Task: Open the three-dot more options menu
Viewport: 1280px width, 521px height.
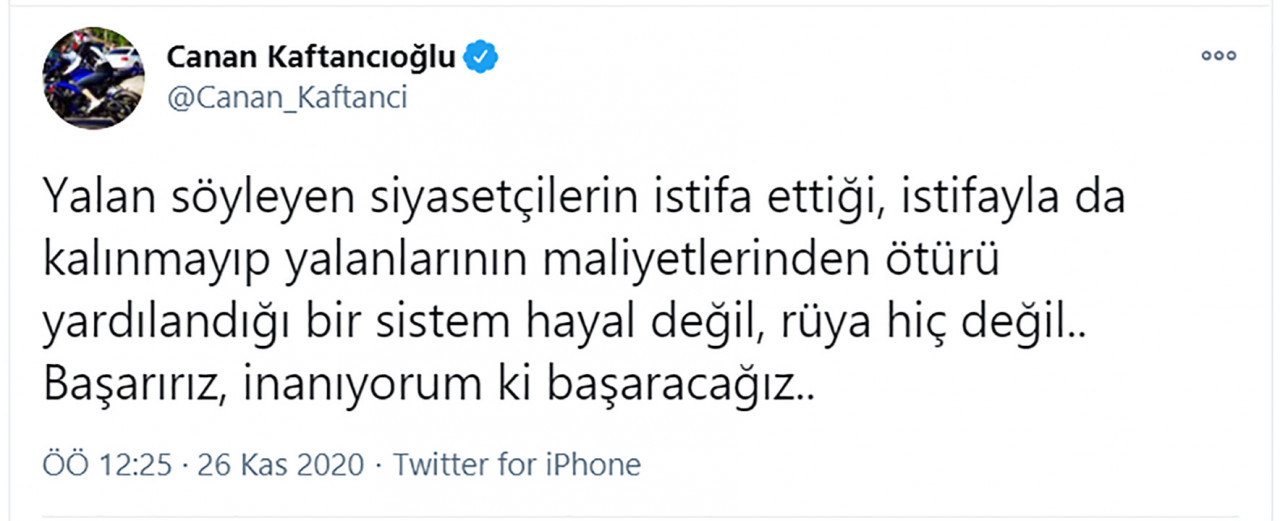Action: click(x=1218, y=56)
